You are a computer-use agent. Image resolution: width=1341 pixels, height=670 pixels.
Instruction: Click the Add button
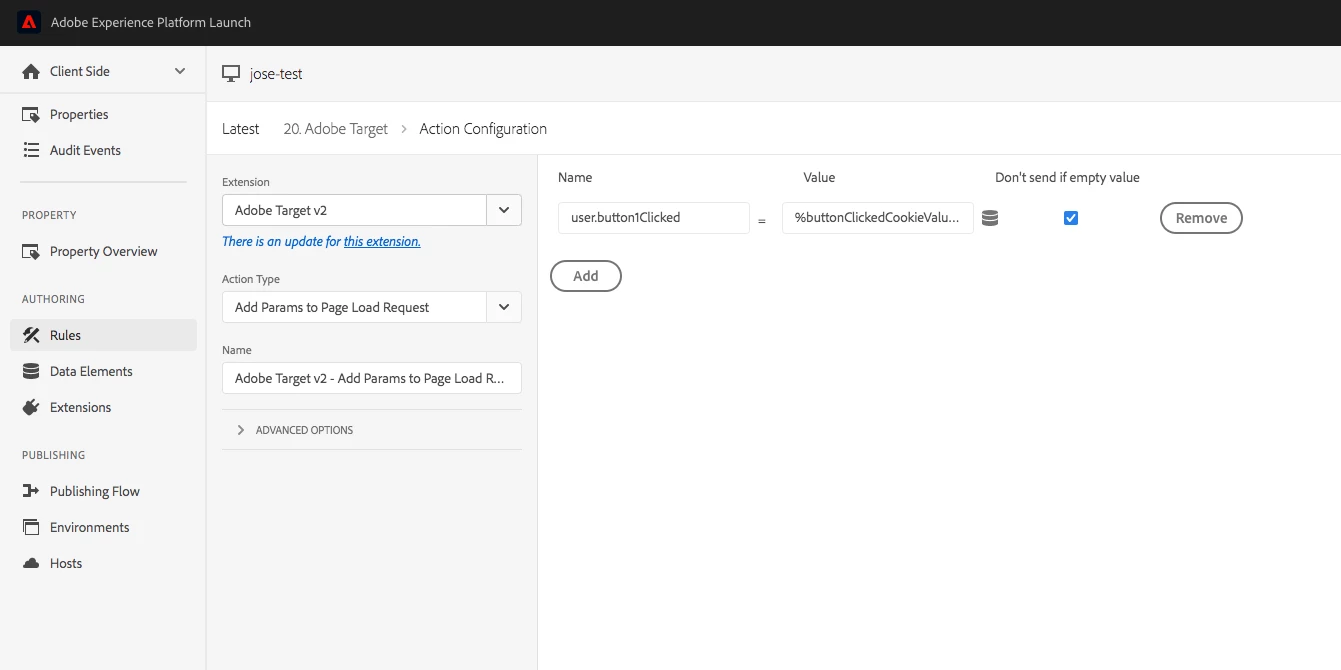(586, 276)
